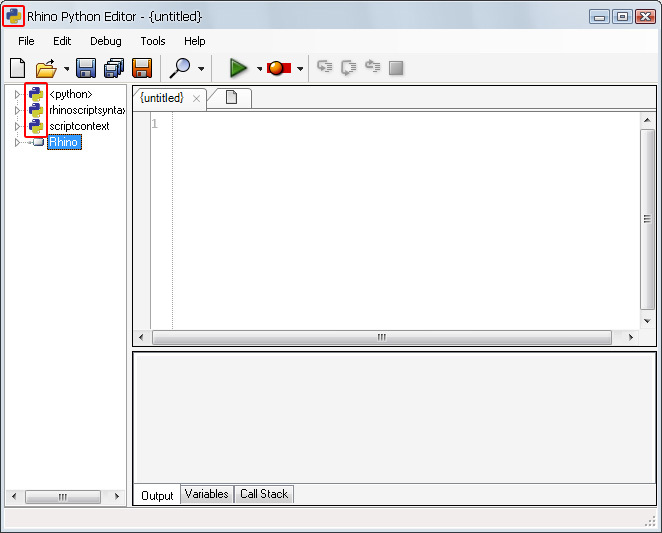Open the magnifier search tool
This screenshot has height=533, width=662.
[180, 68]
